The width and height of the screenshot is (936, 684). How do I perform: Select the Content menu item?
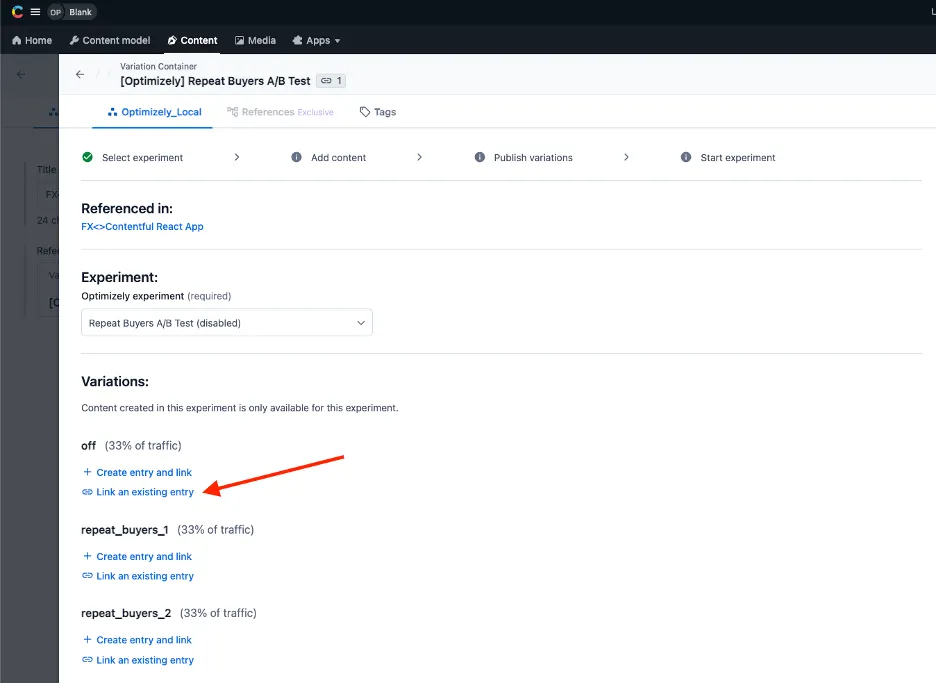(x=192, y=41)
